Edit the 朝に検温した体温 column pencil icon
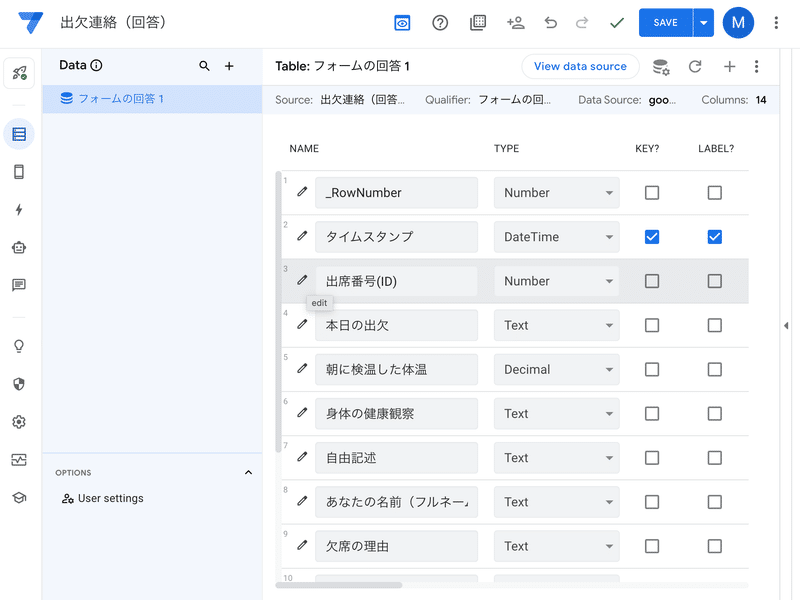Screen dimensions: 800x600 coord(302,368)
